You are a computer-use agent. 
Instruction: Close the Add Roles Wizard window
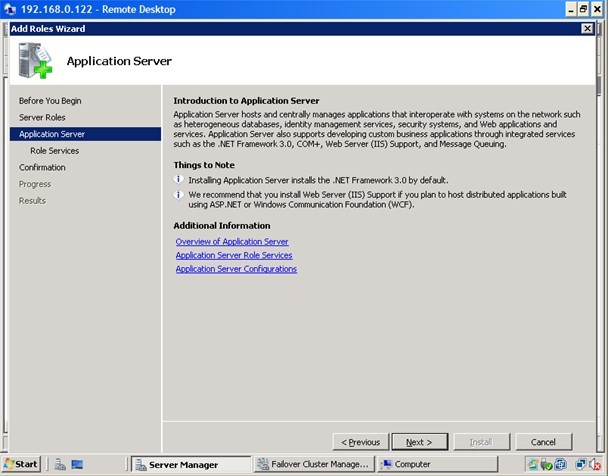click(x=587, y=28)
